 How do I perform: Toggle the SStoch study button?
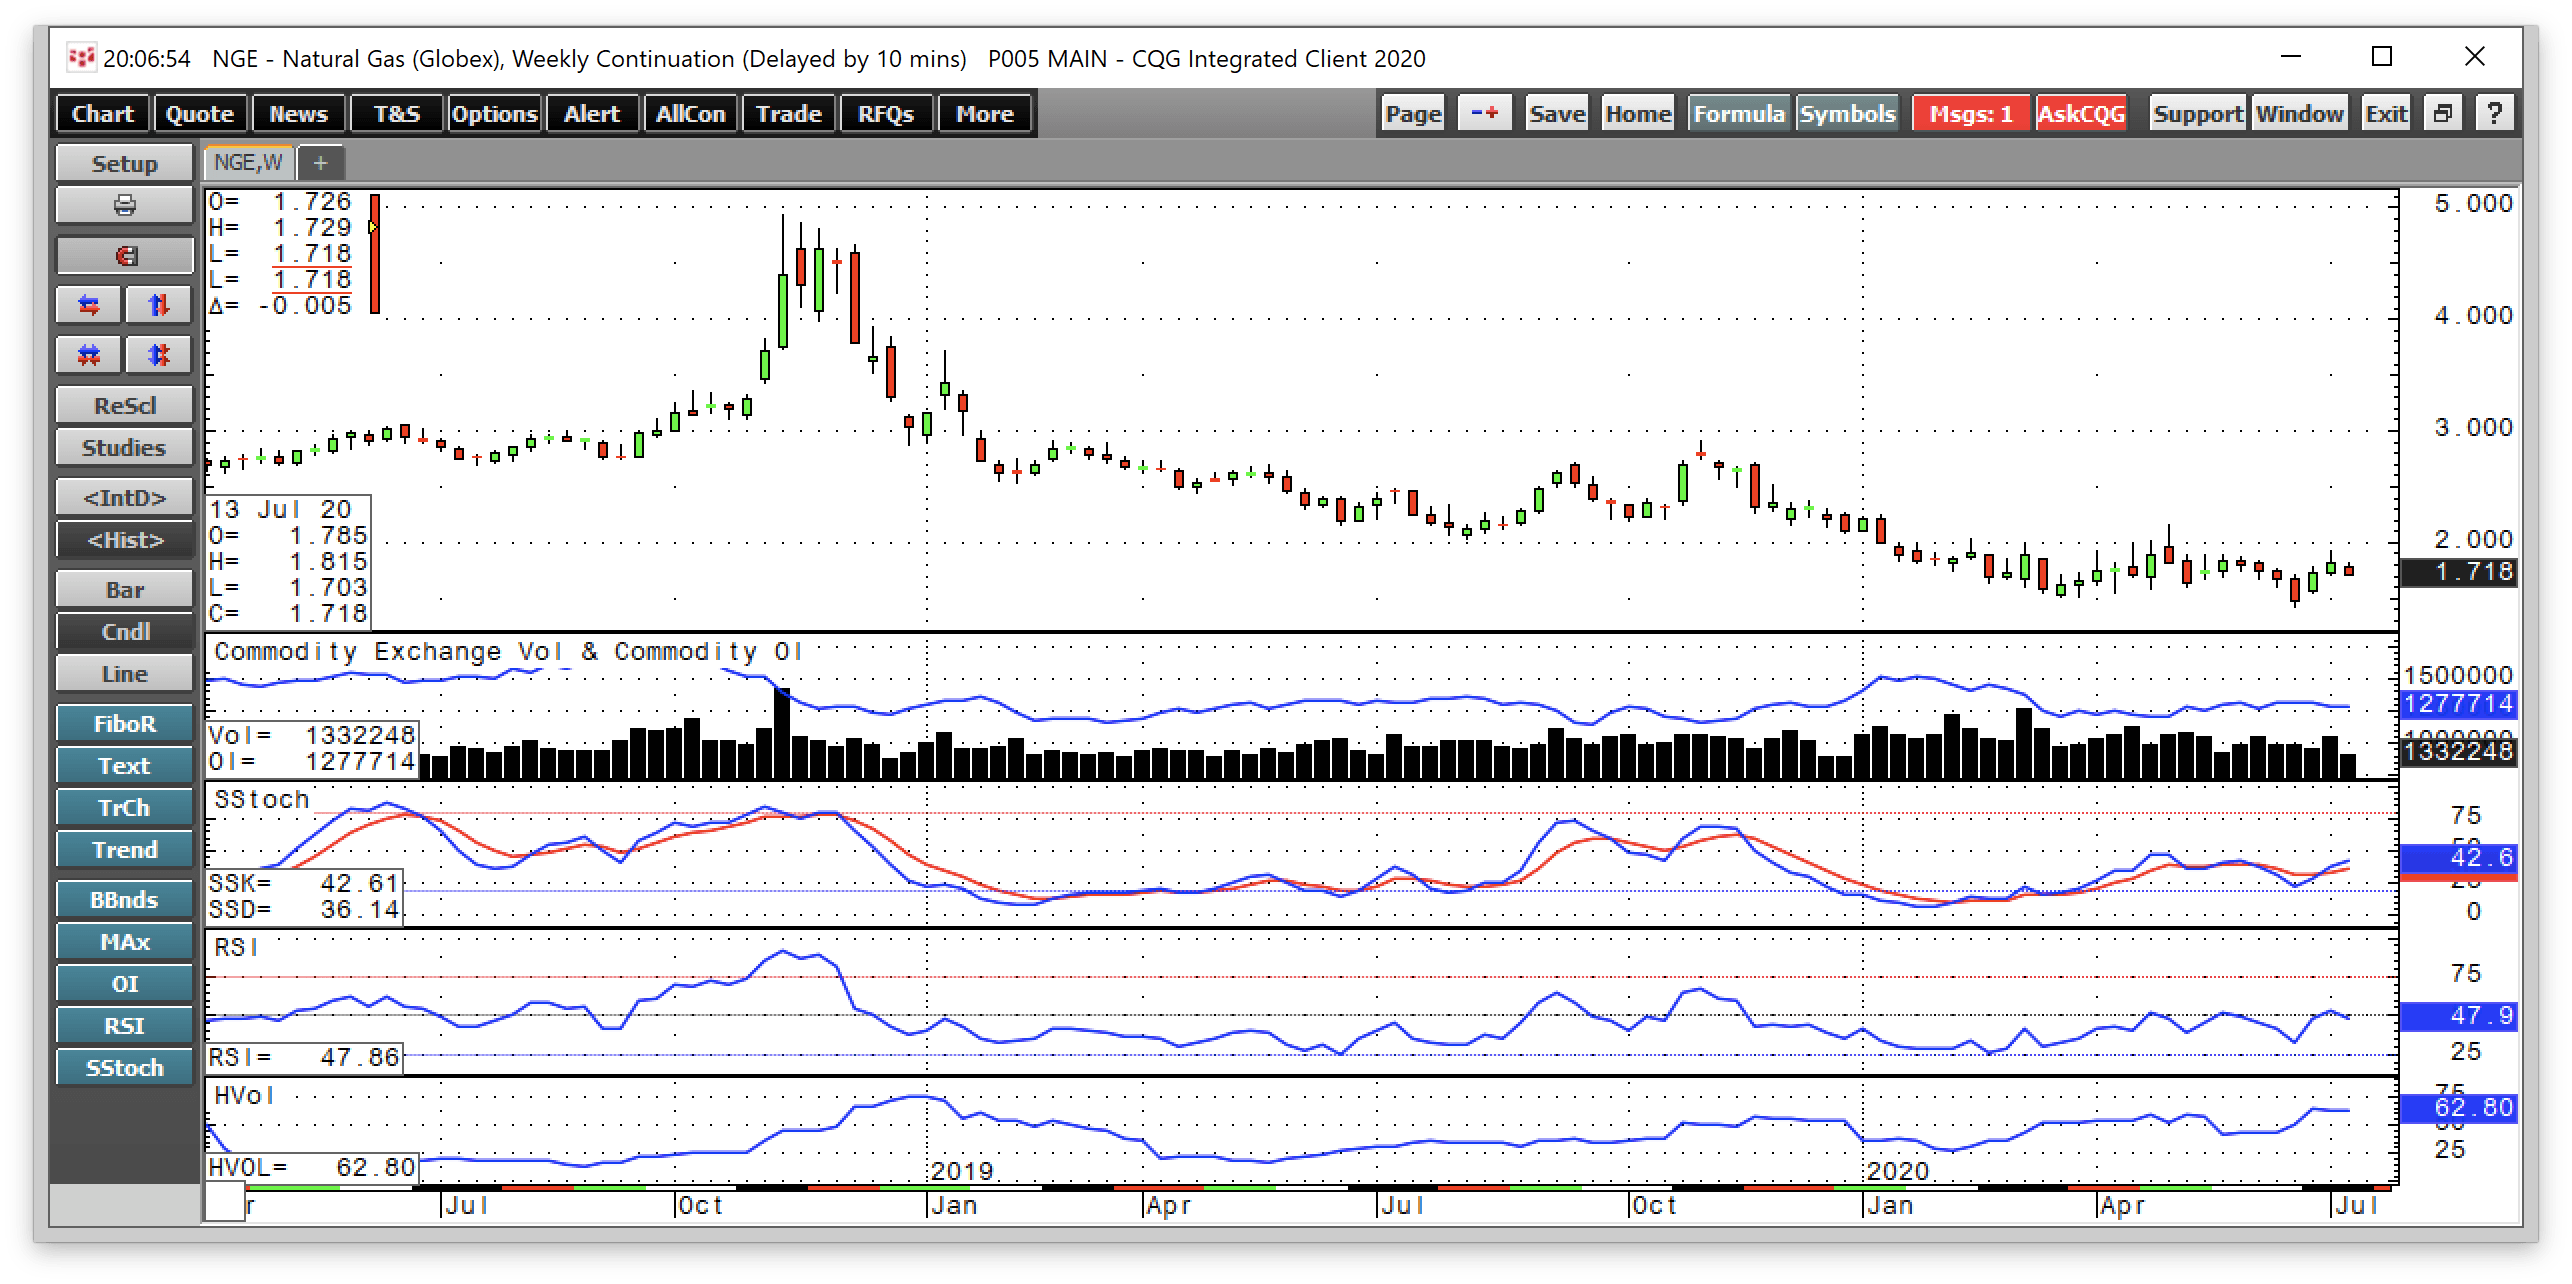124,1067
